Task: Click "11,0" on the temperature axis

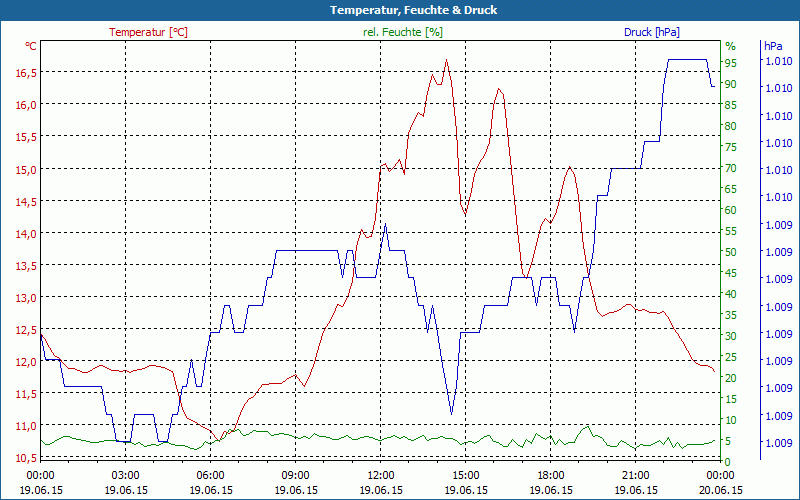Action: [x=26, y=426]
